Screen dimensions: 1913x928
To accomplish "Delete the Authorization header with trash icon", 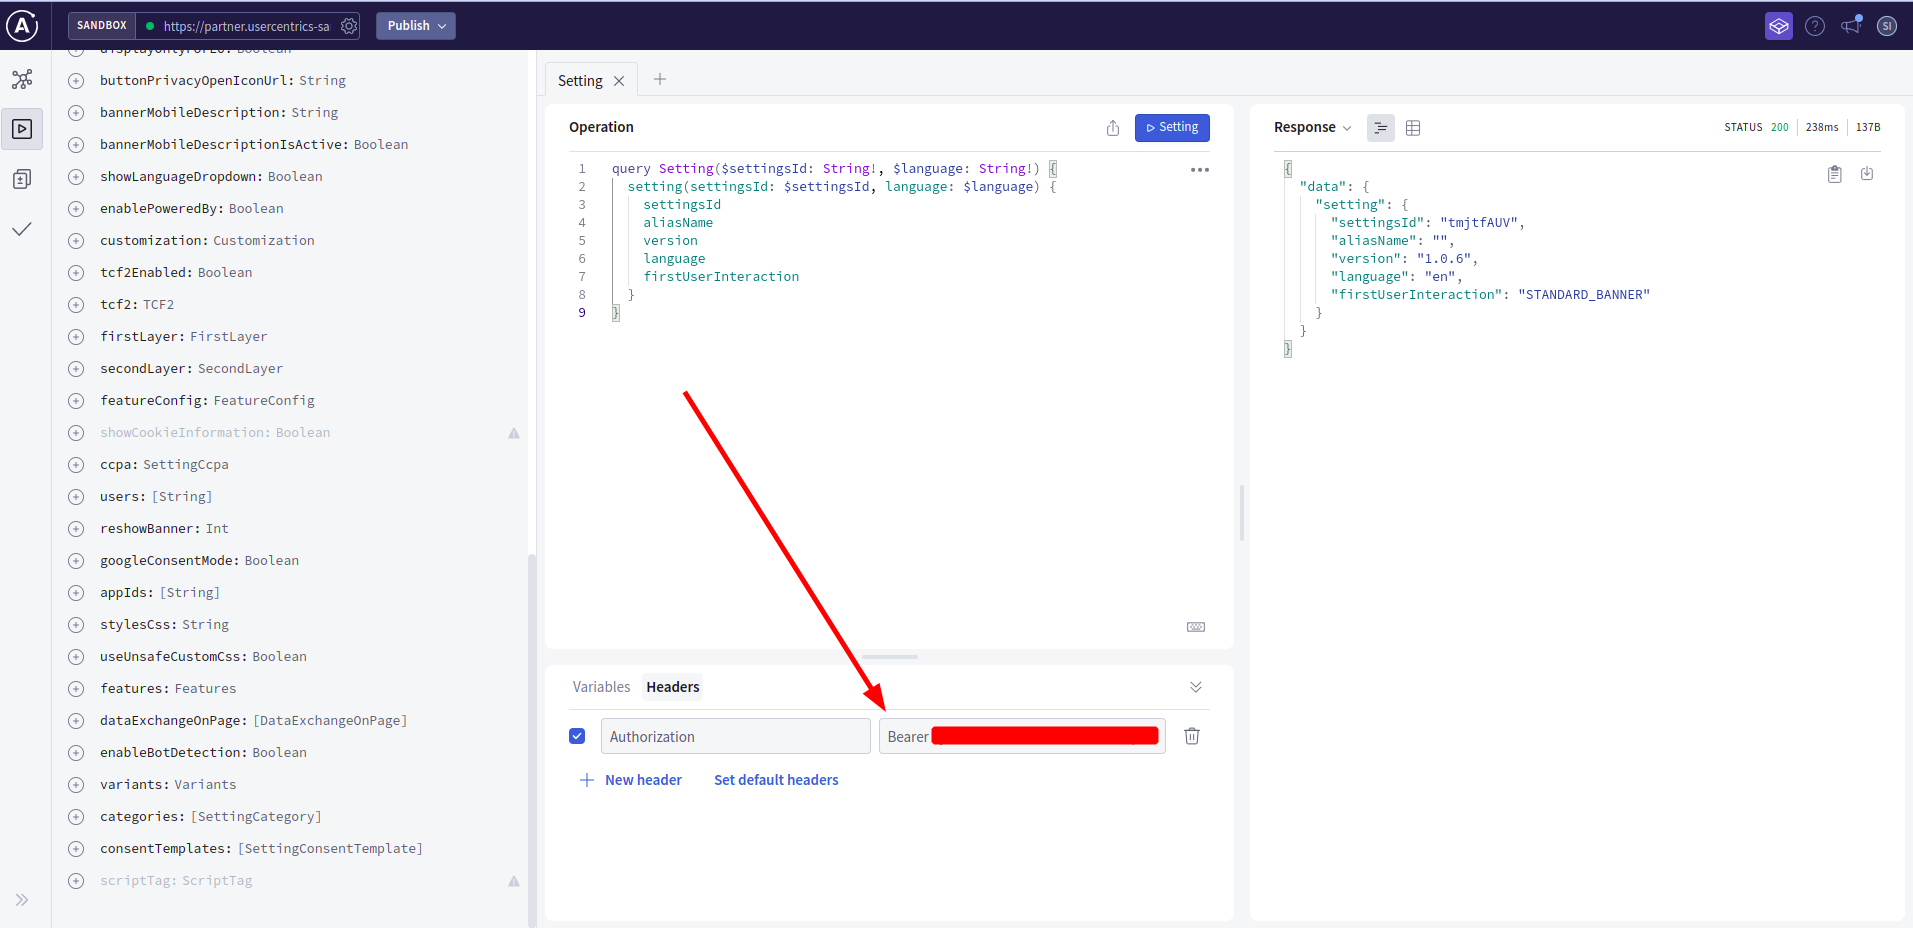I will tap(1192, 736).
